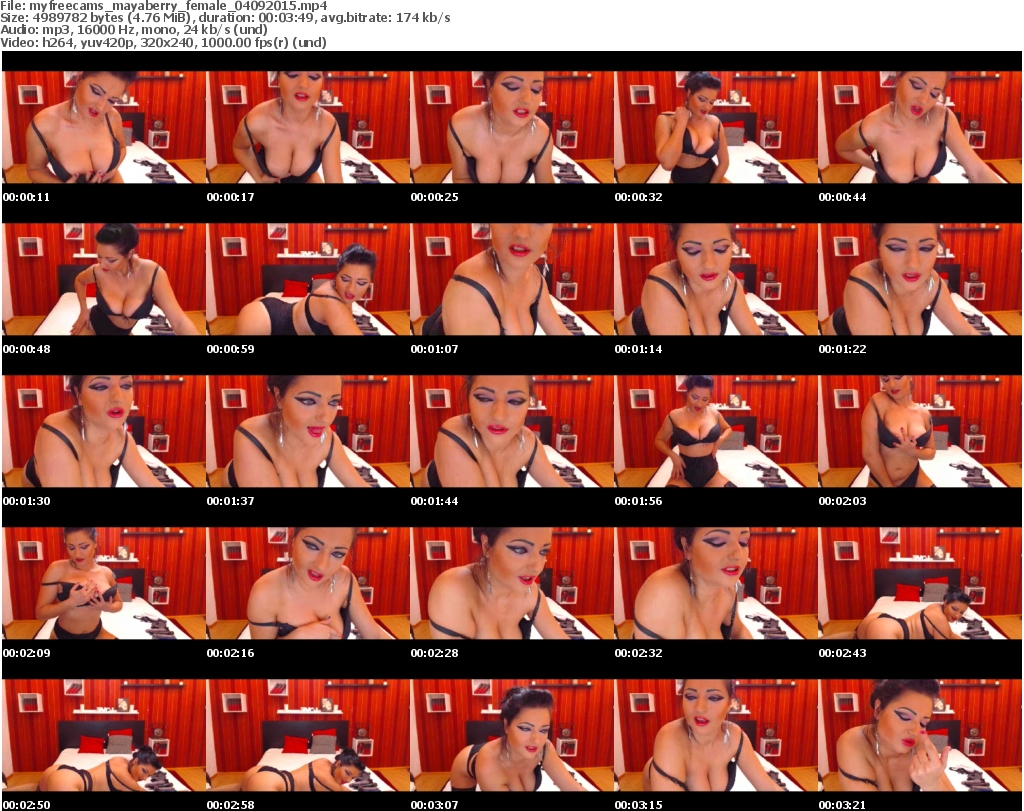
Task: Select the frame captured at 00:01:07
Action: (x=512, y=279)
